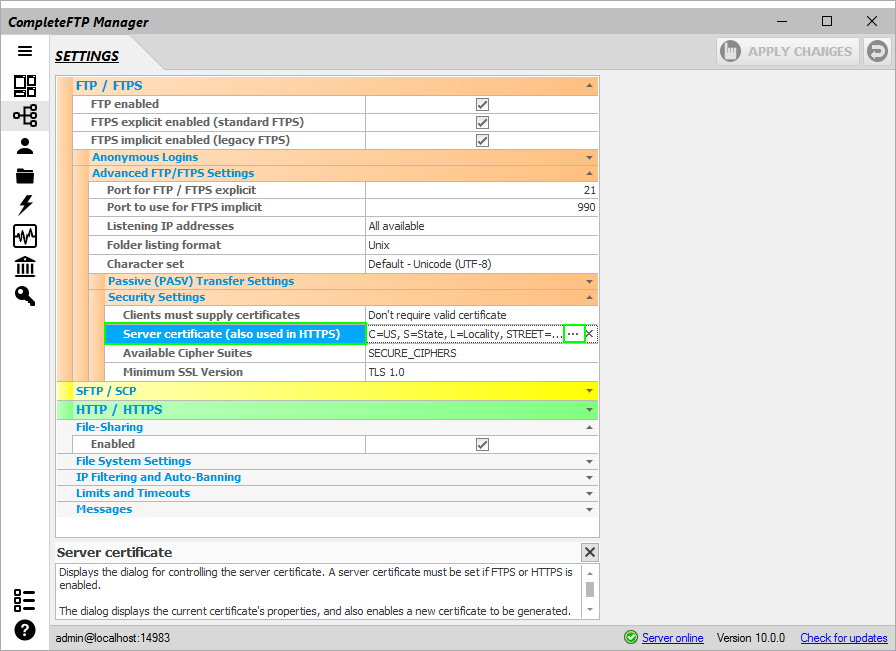Screen dimensions: 896x651
Task: Toggle File-Sharing Enabled checkbox
Action: 482,445
